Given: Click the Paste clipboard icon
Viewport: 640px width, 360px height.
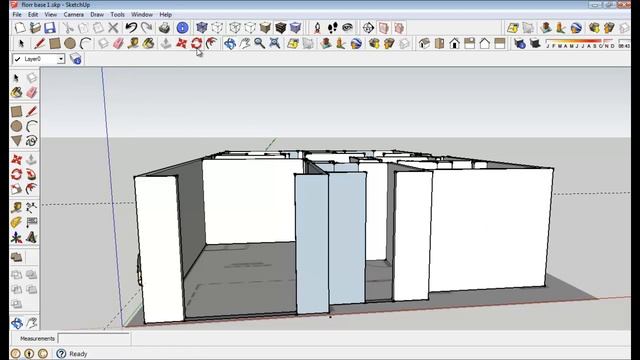Looking at the screenshot, I should pyautogui.click(x=98, y=28).
